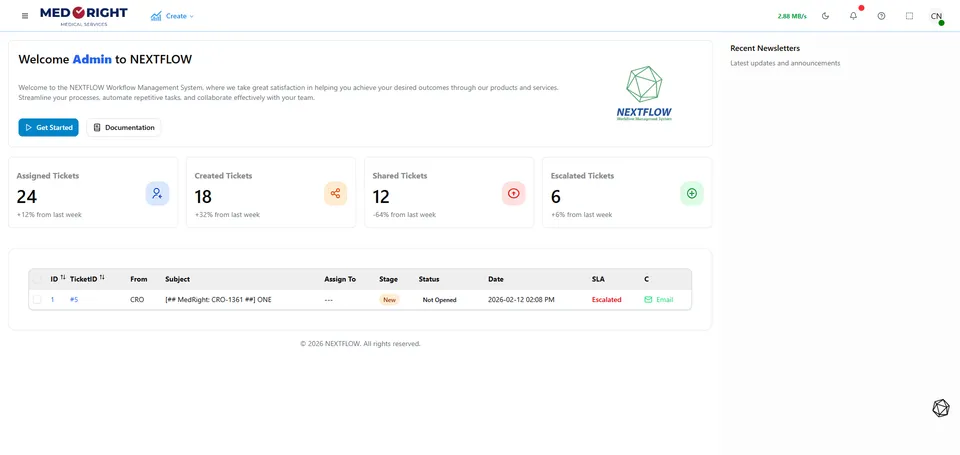Image resolution: width=960 pixels, height=455 pixels.
Task: Open the help question mark icon
Action: (881, 16)
